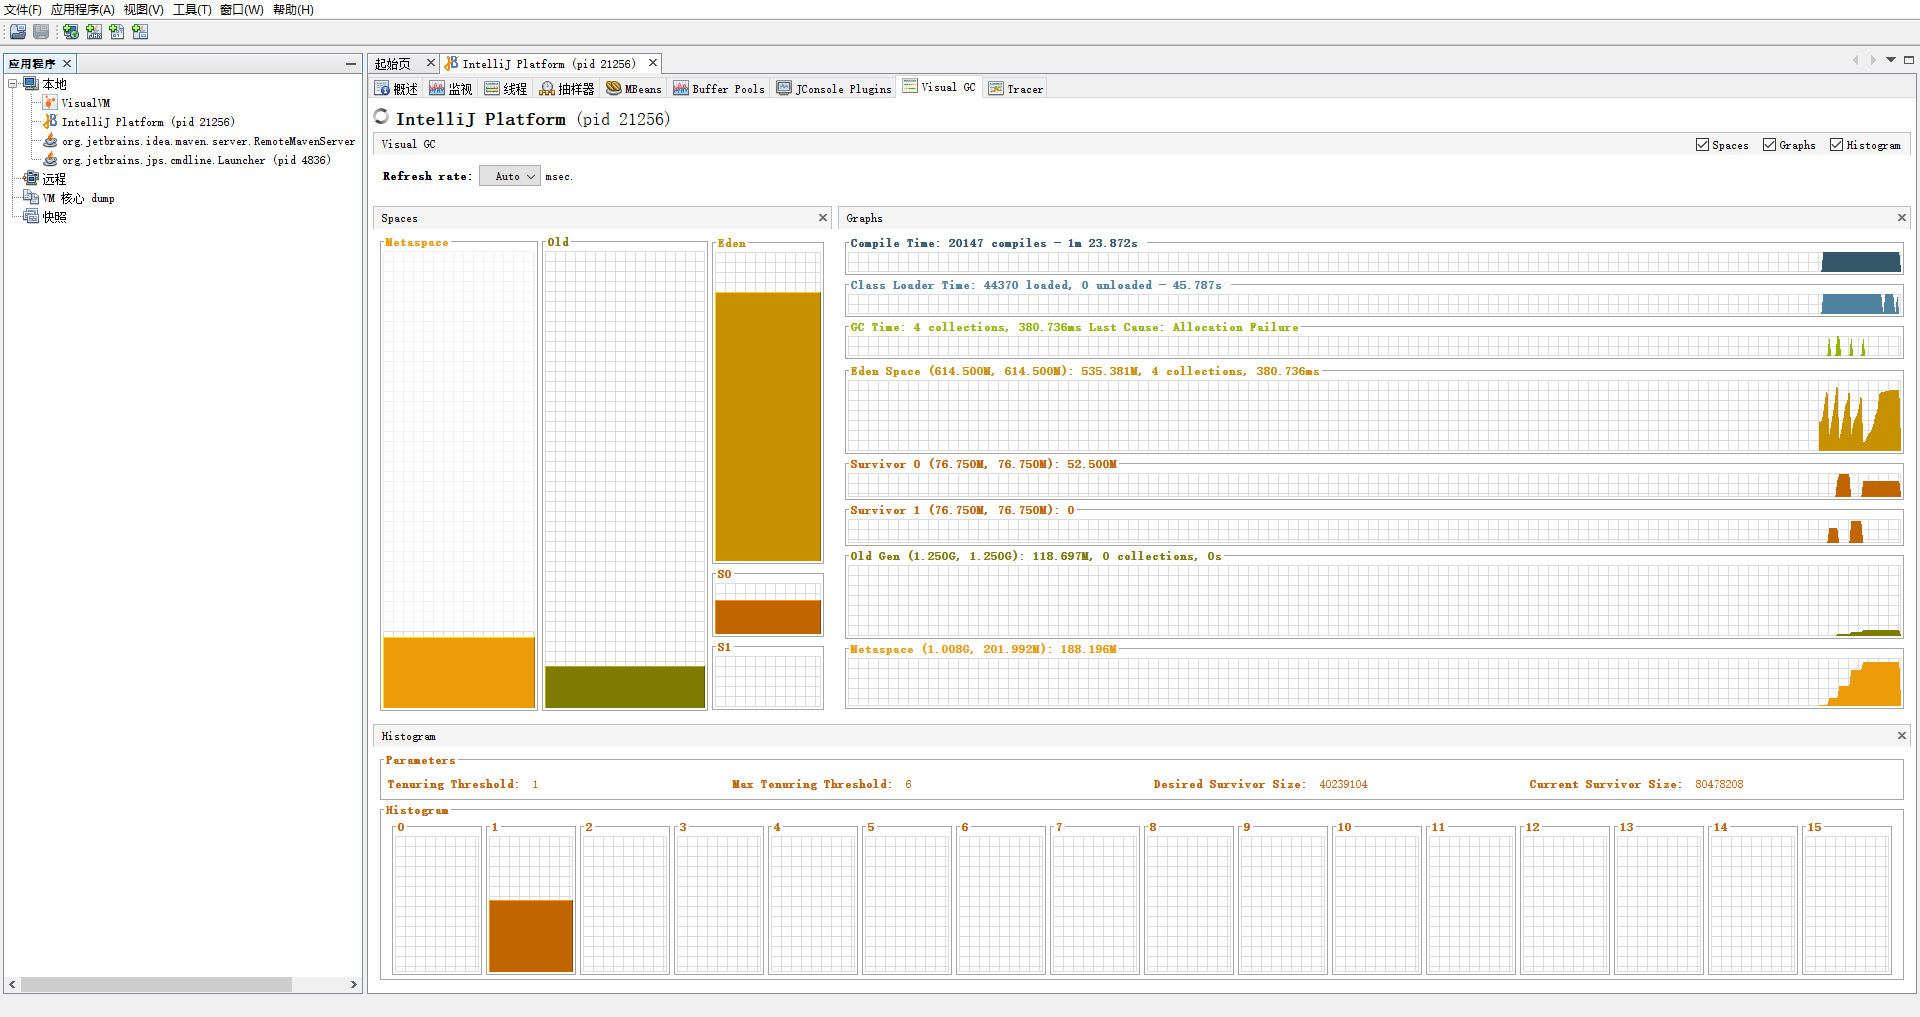Click the refresh spinner beside IntelliJ Platform heading
Viewport: 1920px width, 1017px height.
381,117
